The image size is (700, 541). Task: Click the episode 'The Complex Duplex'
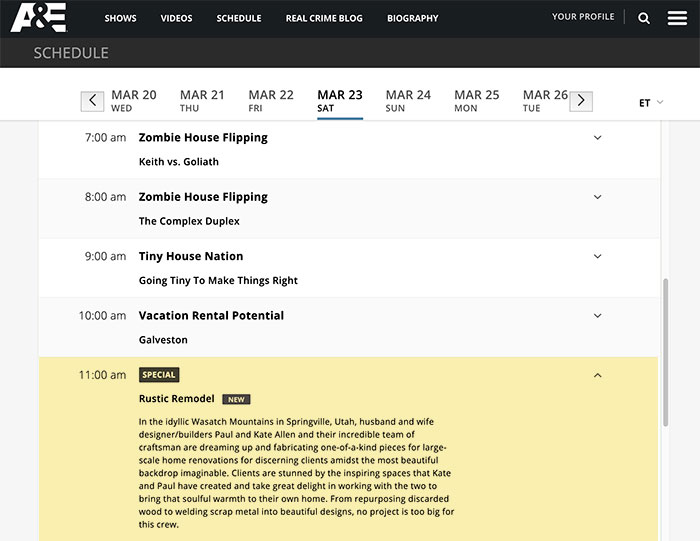pyautogui.click(x=189, y=221)
